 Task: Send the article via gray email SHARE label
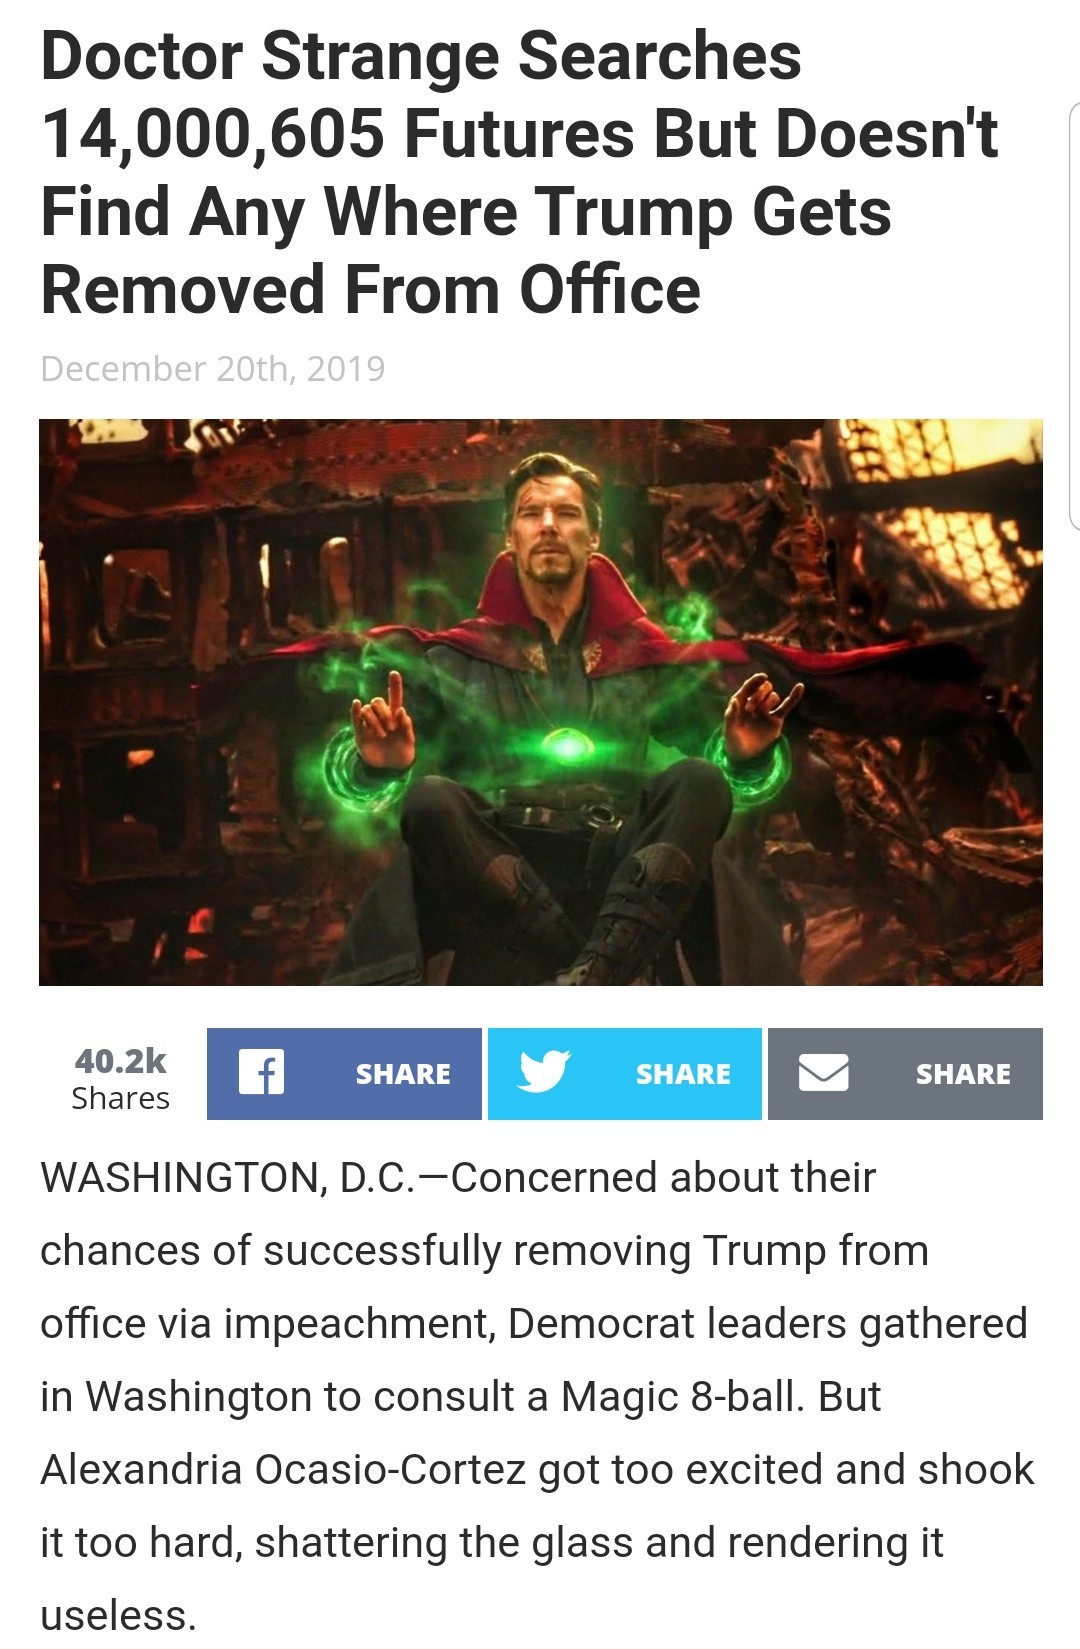(963, 1074)
